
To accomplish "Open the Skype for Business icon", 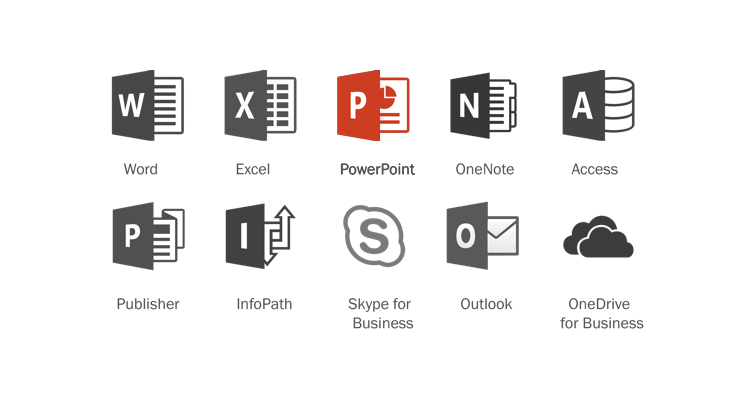I will [373, 237].
